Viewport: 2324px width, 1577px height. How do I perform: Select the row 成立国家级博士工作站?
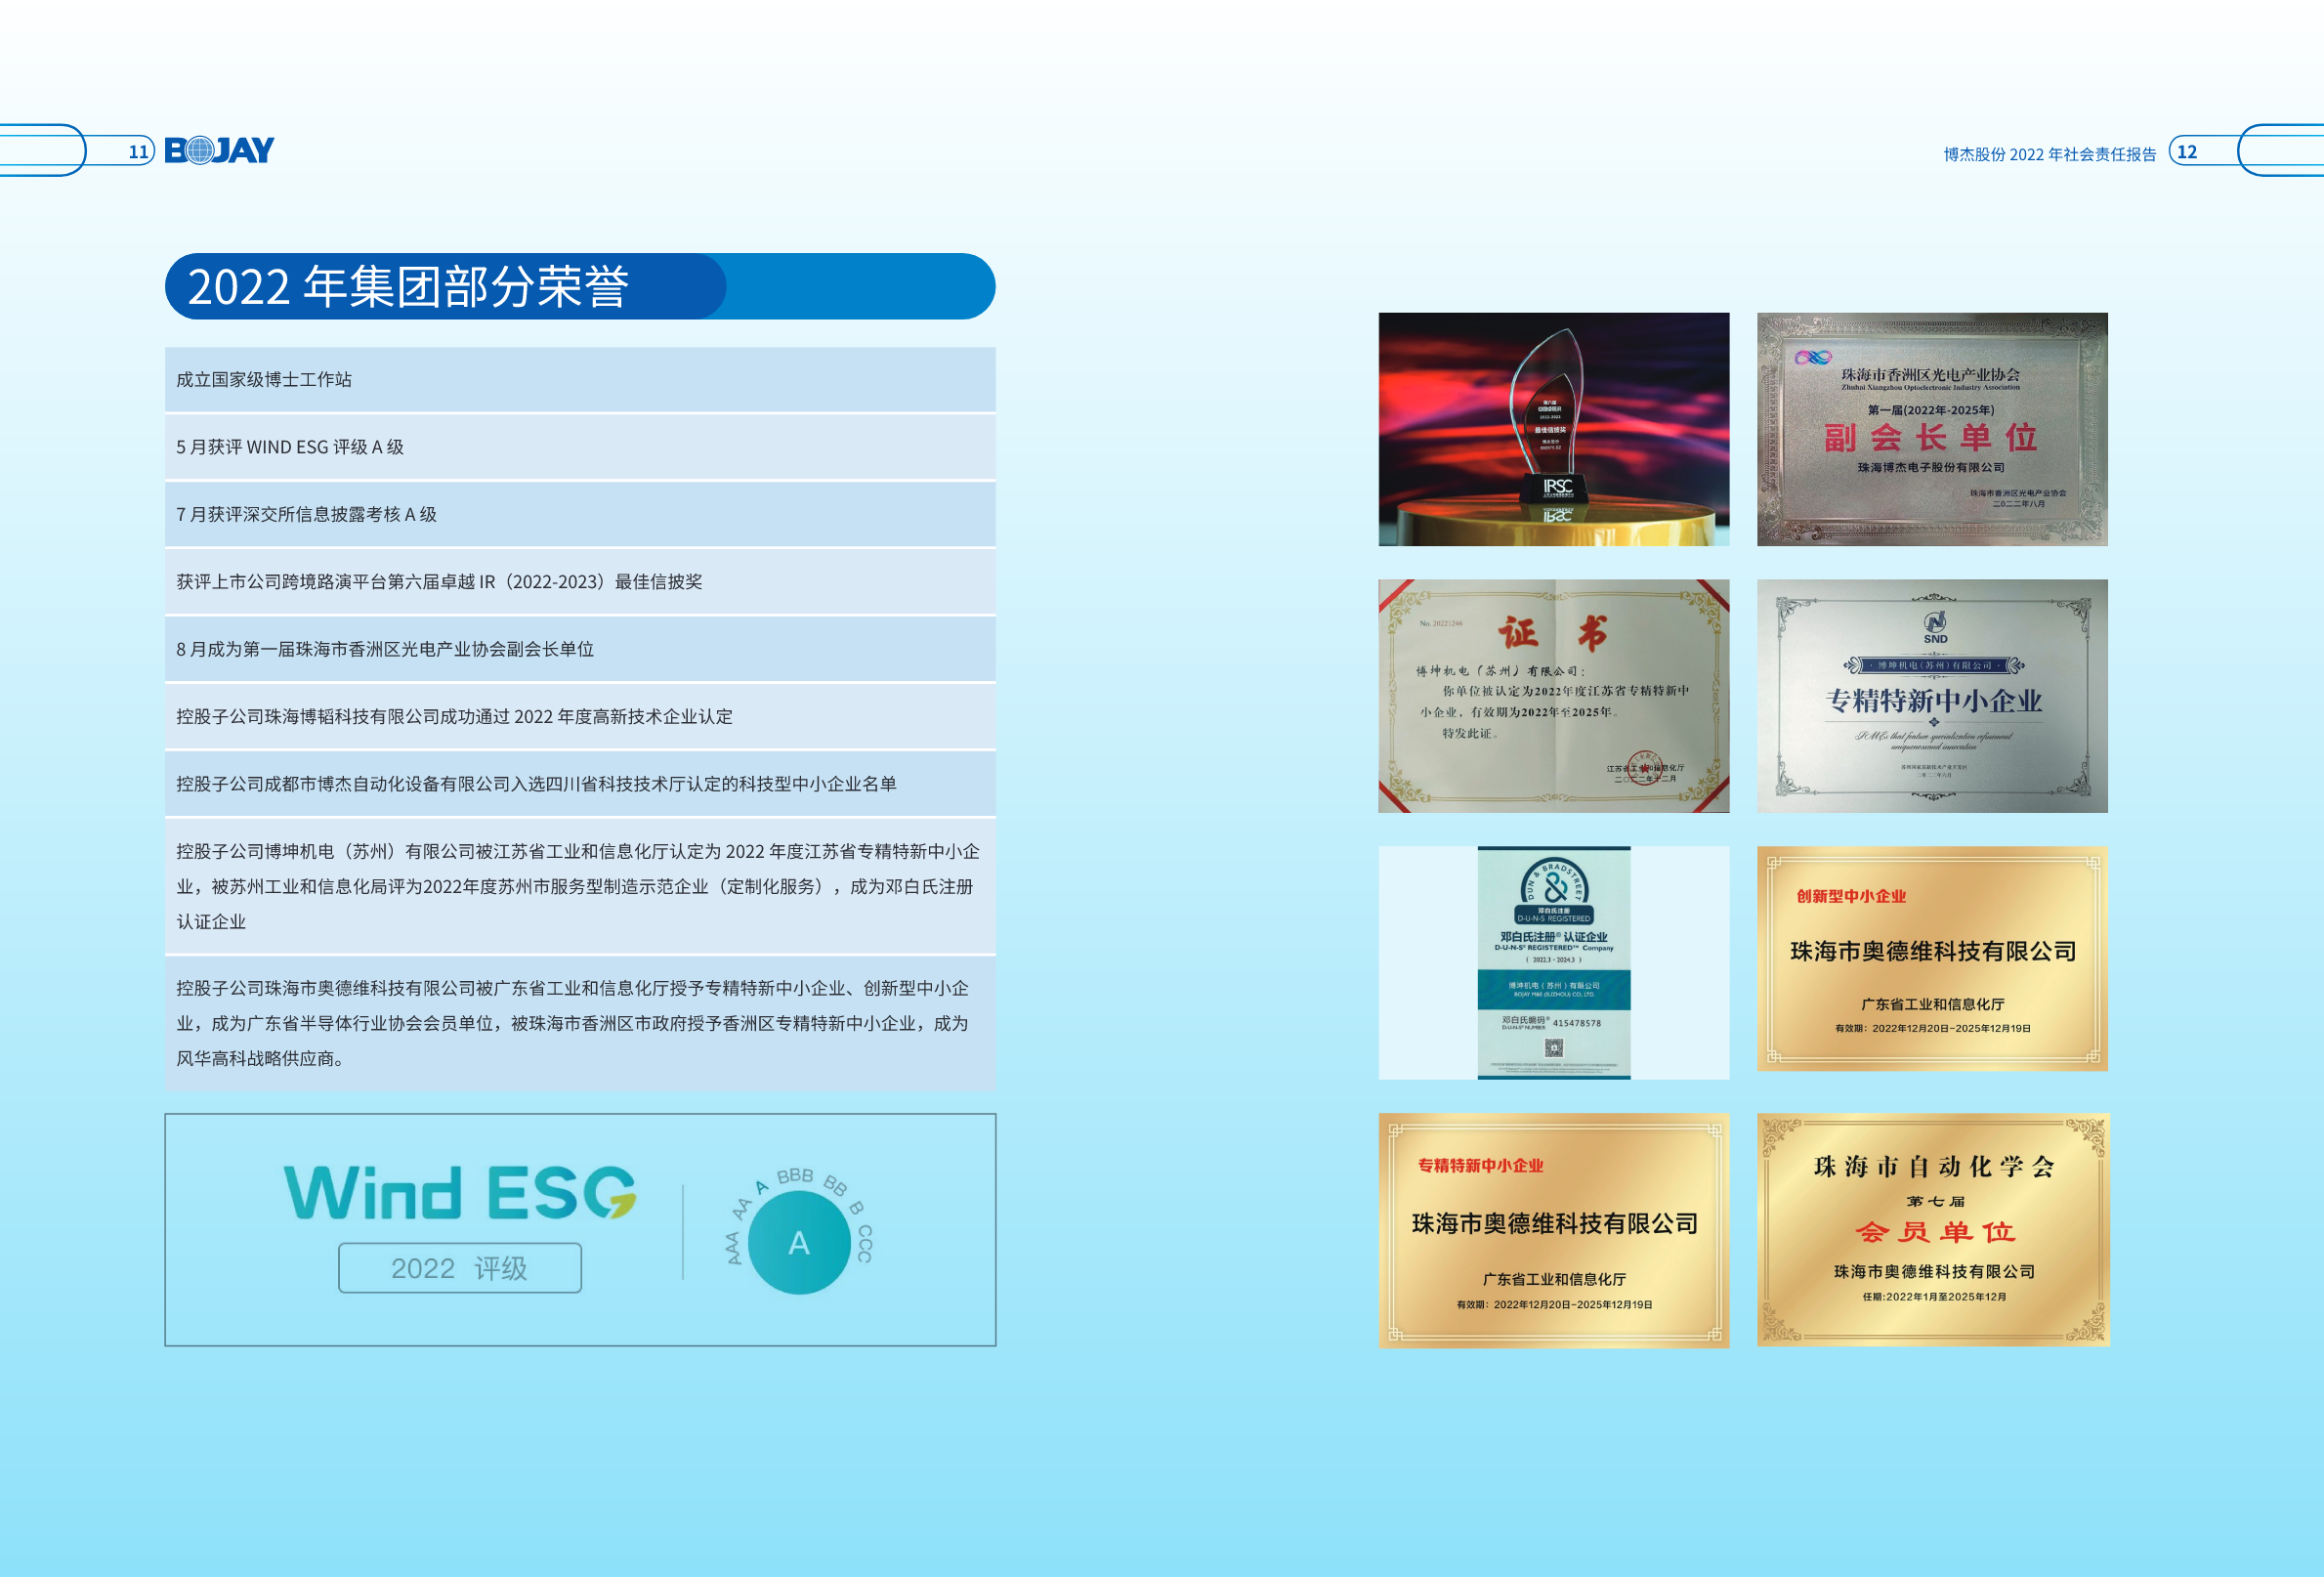(x=580, y=379)
